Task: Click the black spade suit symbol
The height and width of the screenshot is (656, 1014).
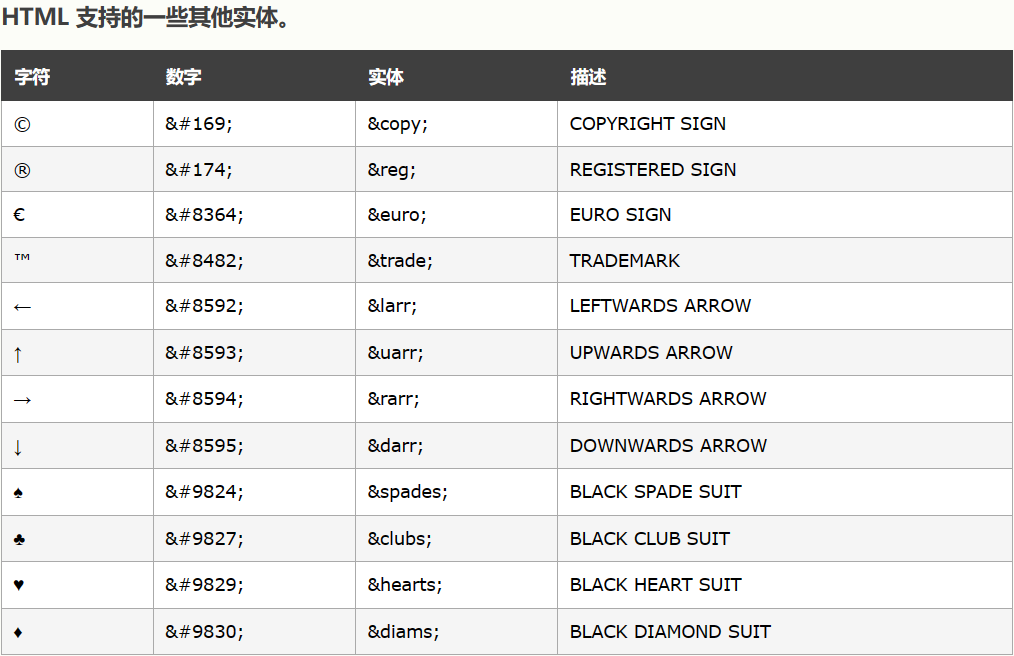Action: point(19,493)
